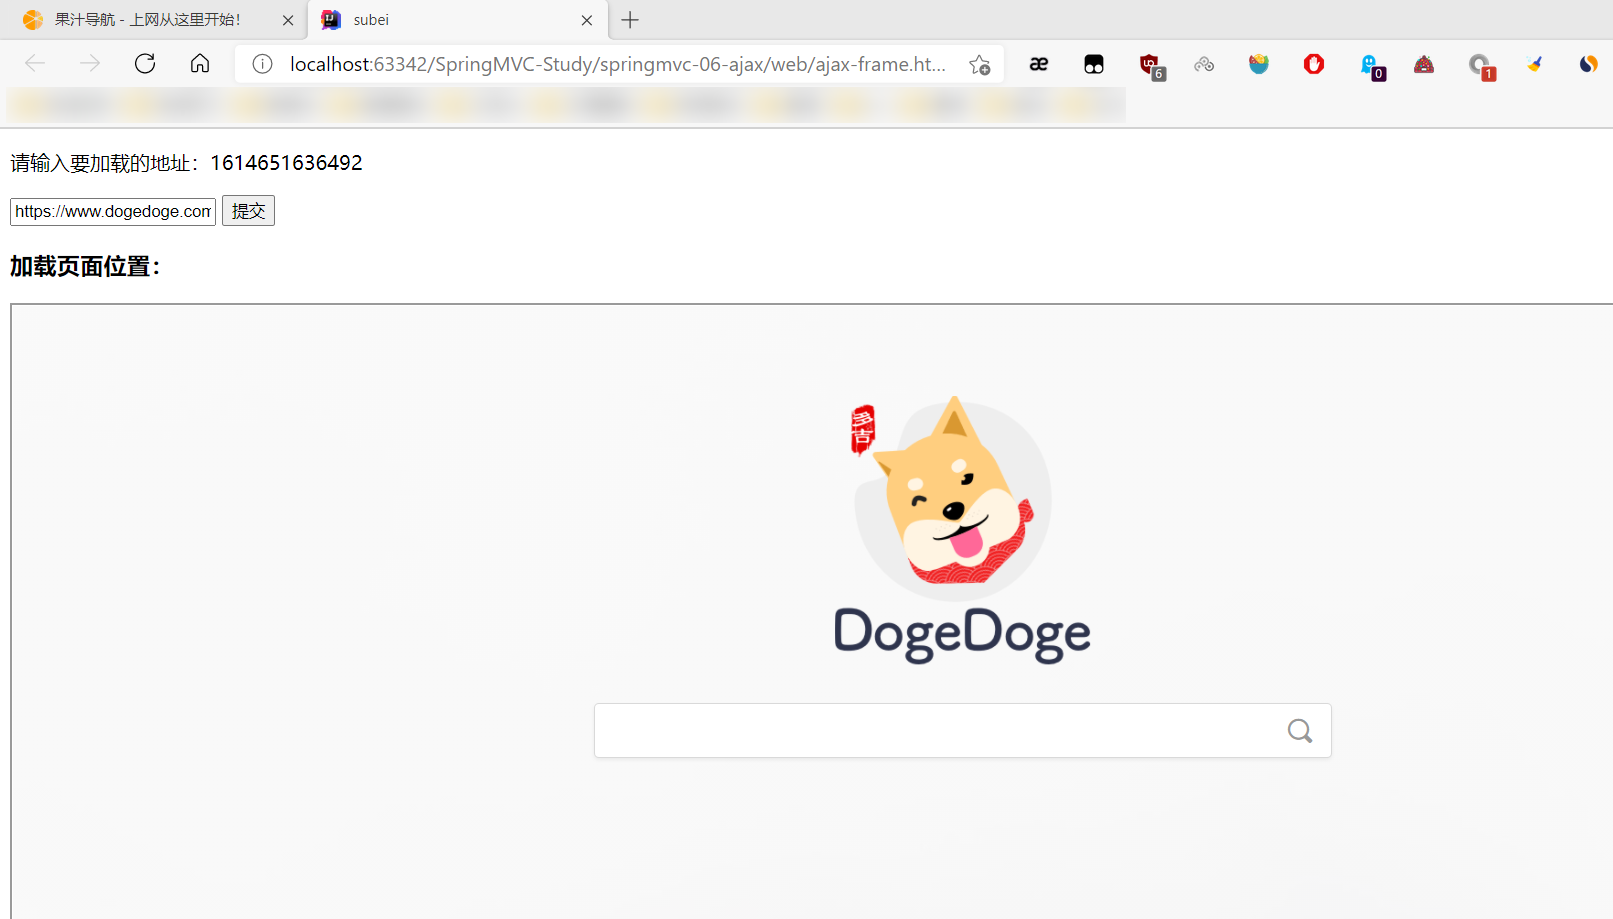Open a new browser tab

(630, 20)
